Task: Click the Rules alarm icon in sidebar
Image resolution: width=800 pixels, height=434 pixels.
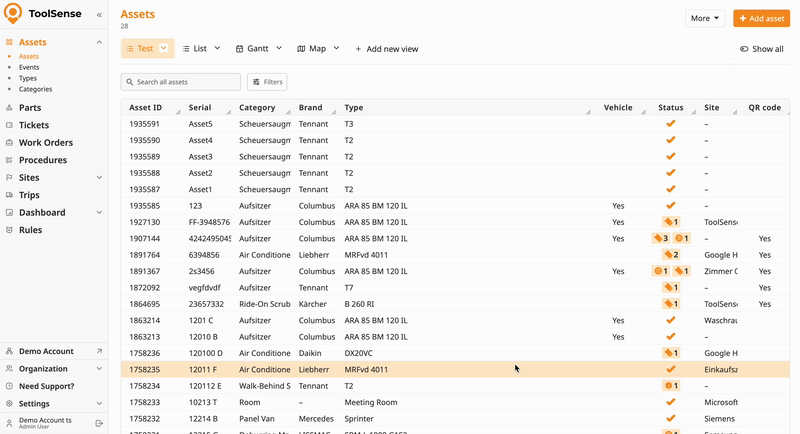Action: (x=9, y=230)
